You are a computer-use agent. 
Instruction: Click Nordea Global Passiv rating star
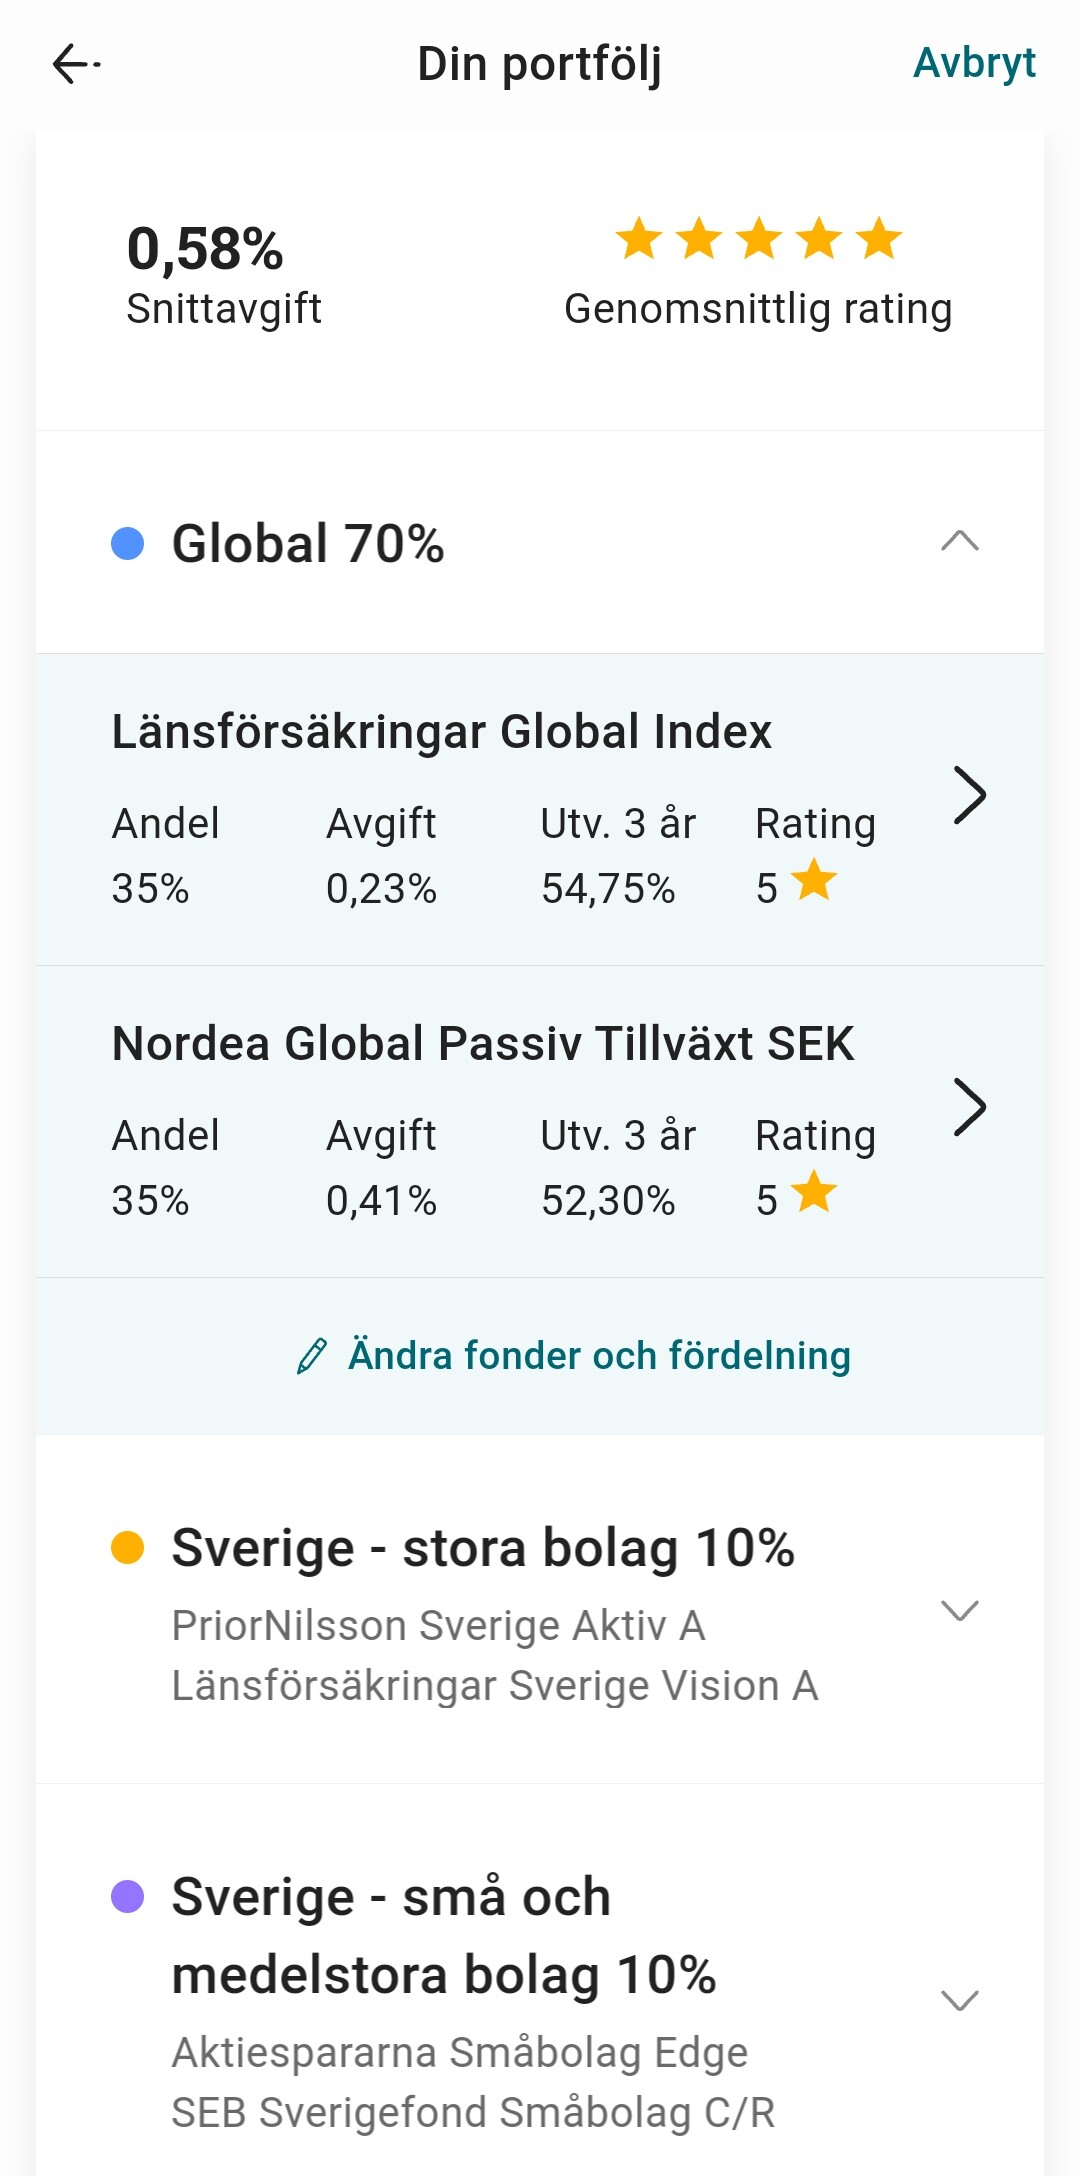[x=814, y=1192]
